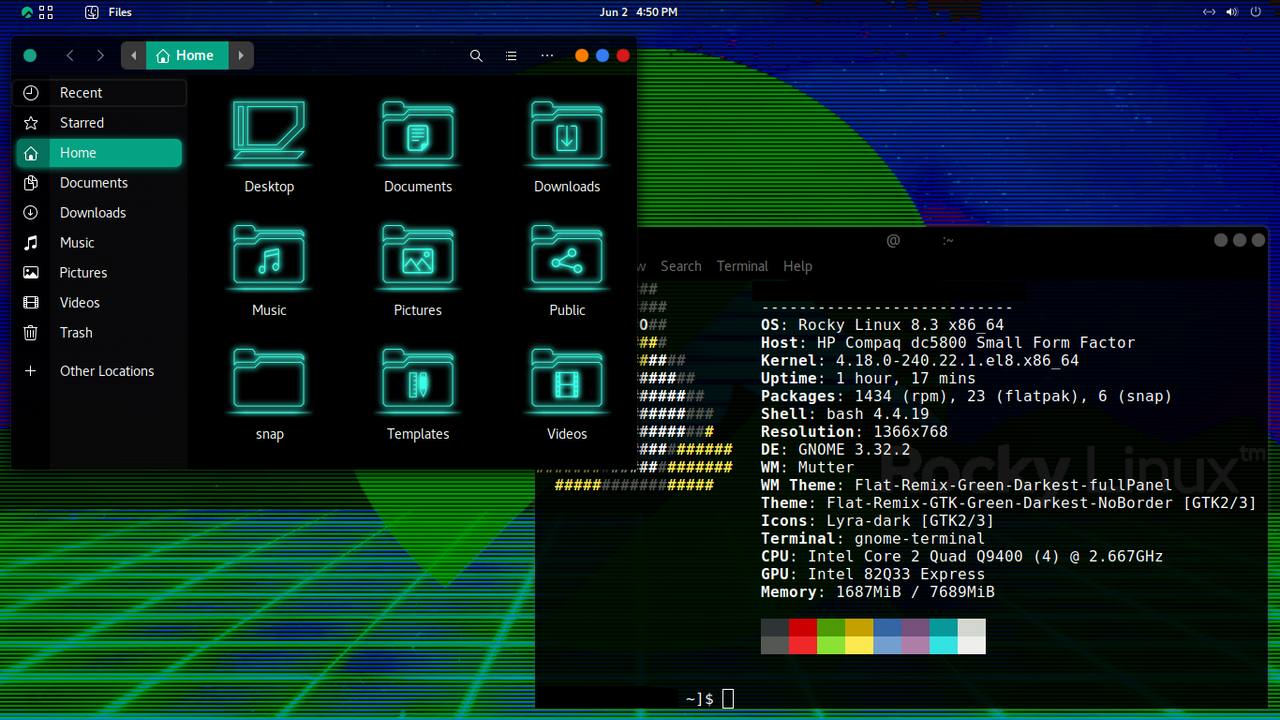Click the Kernel version line in terminal
This screenshot has height=720, width=1280.
920,361
